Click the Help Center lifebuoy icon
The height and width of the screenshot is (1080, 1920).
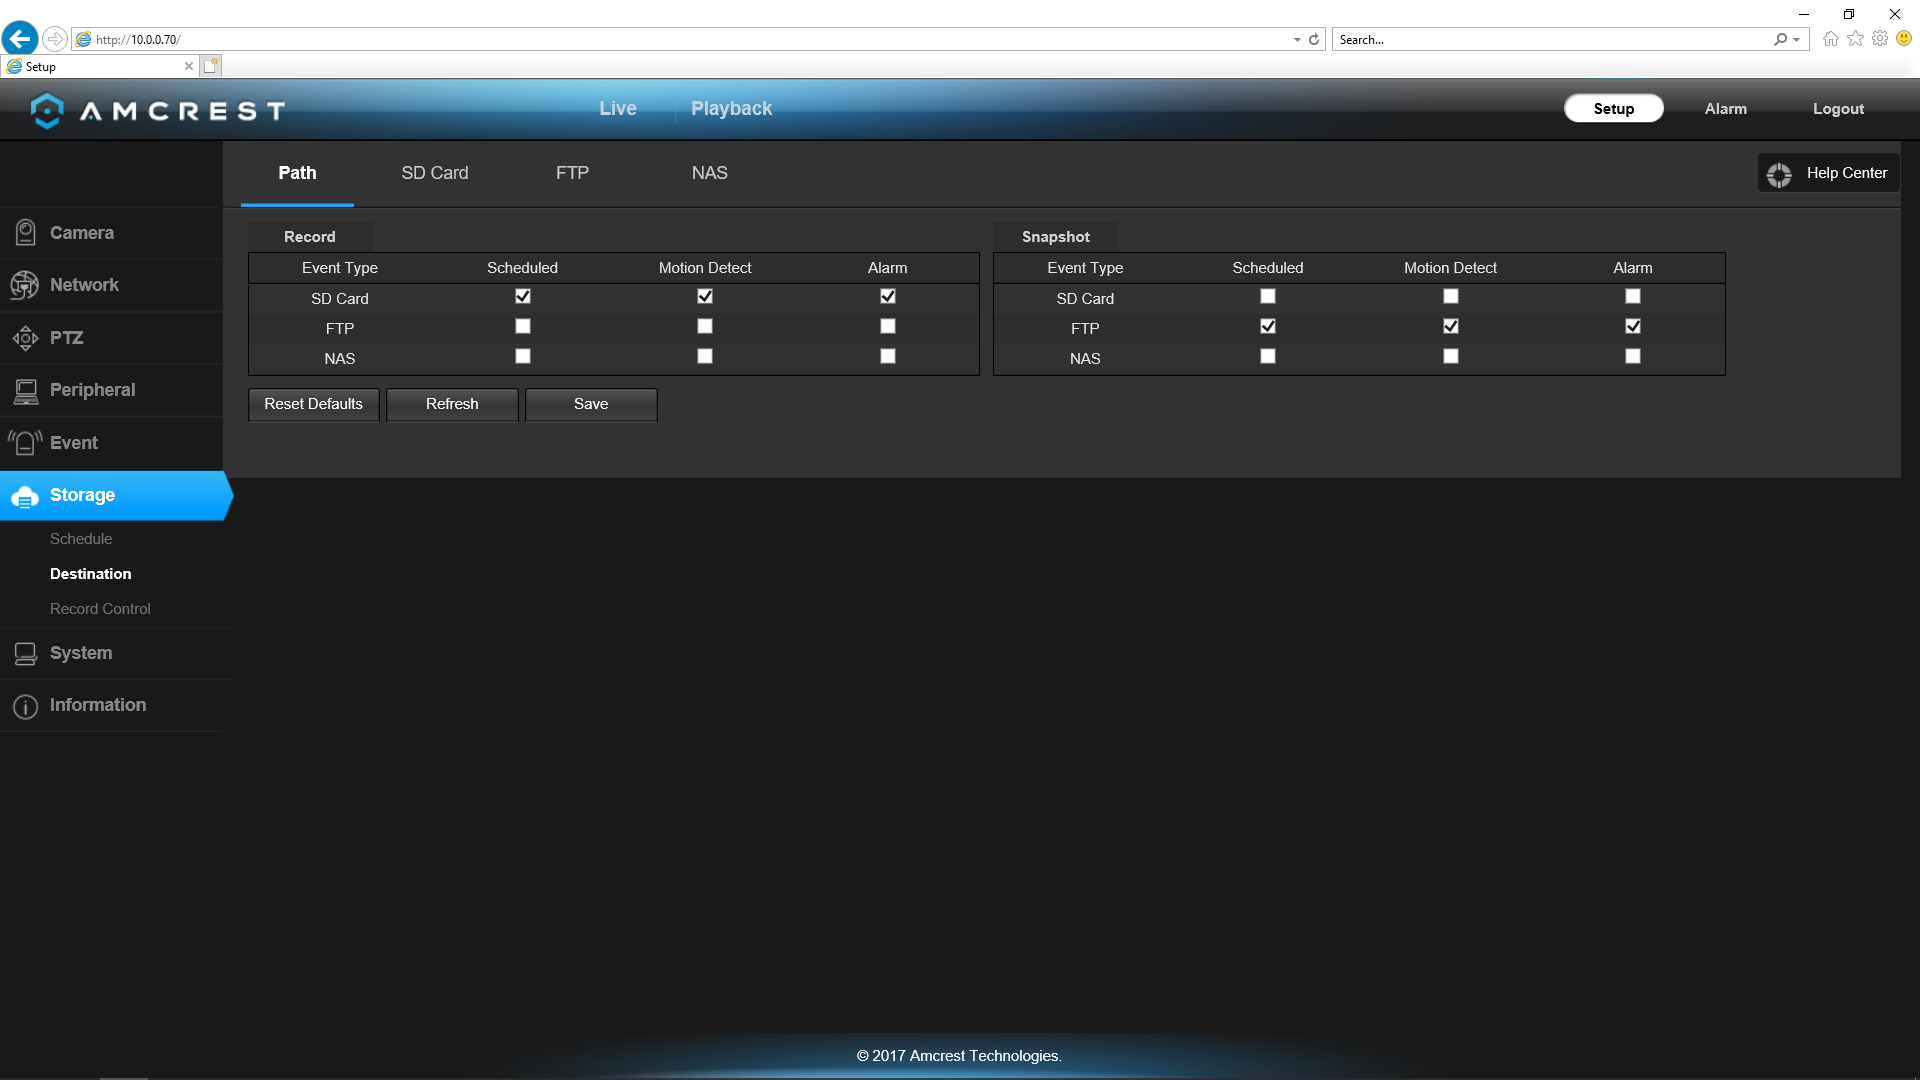click(1779, 174)
